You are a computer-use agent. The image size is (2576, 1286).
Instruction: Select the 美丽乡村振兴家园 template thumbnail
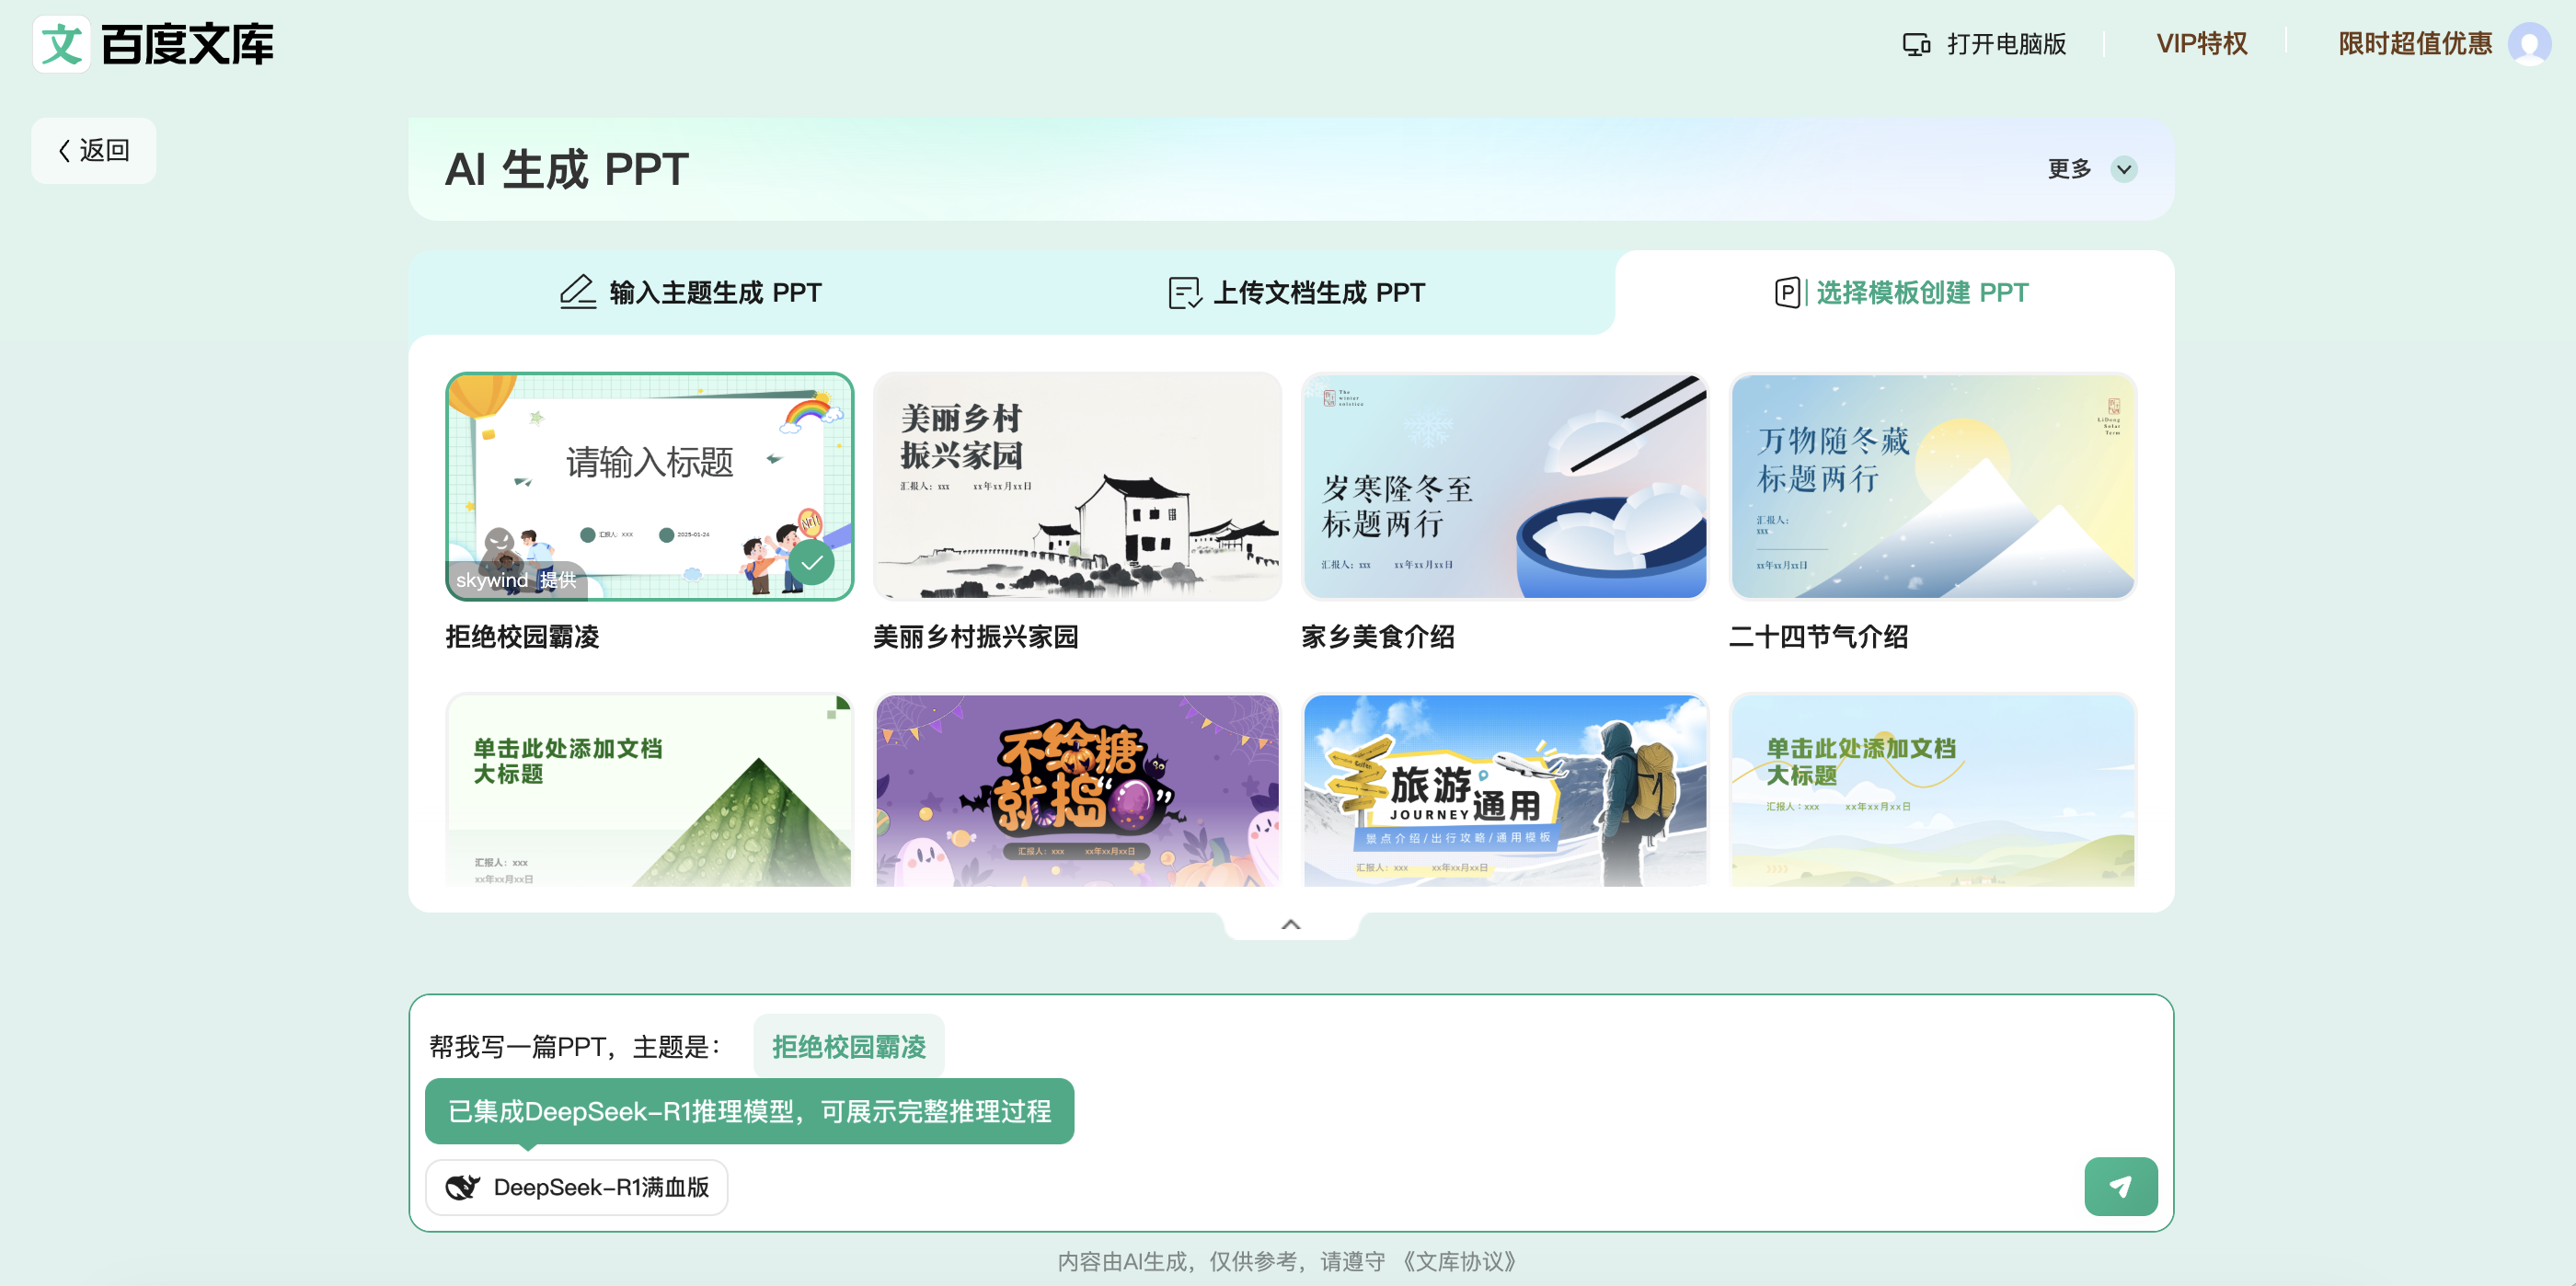pos(1077,487)
